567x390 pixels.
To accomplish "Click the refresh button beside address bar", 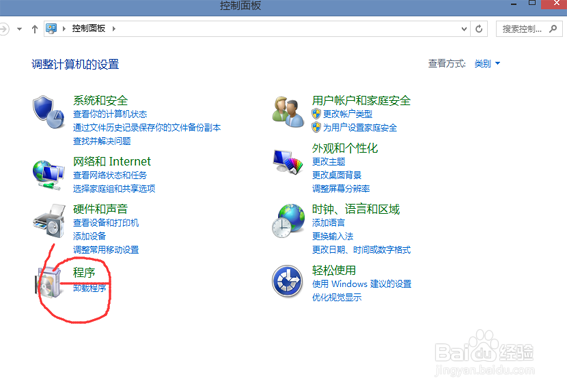I will click(479, 29).
